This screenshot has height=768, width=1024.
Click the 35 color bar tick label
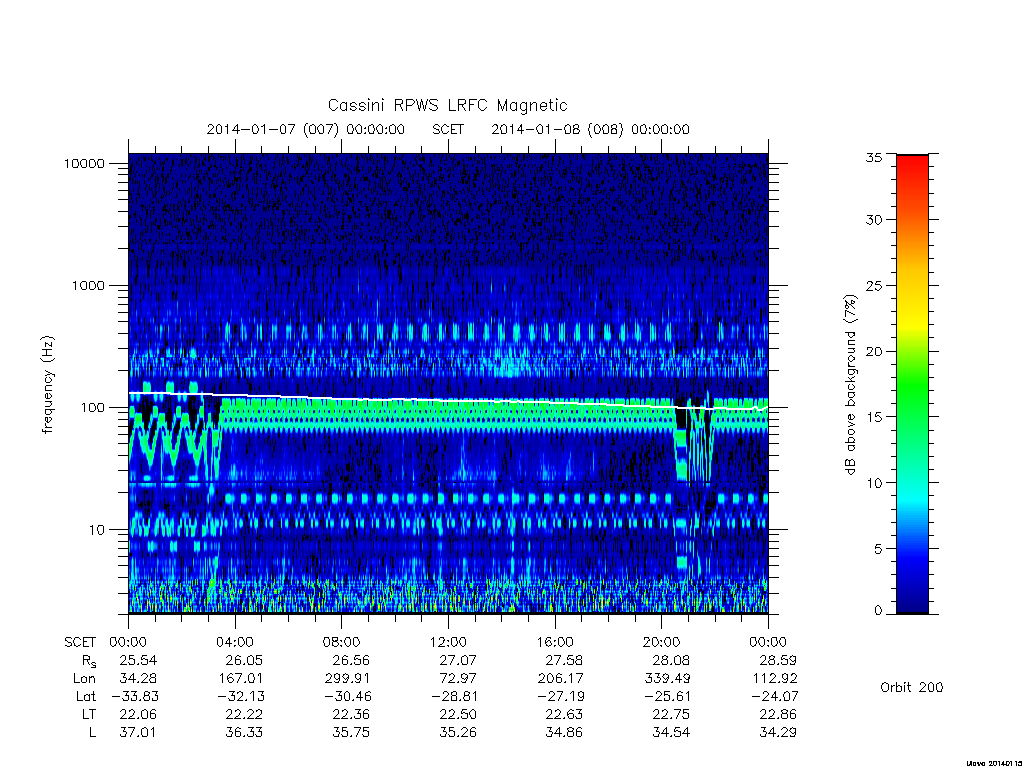874,157
